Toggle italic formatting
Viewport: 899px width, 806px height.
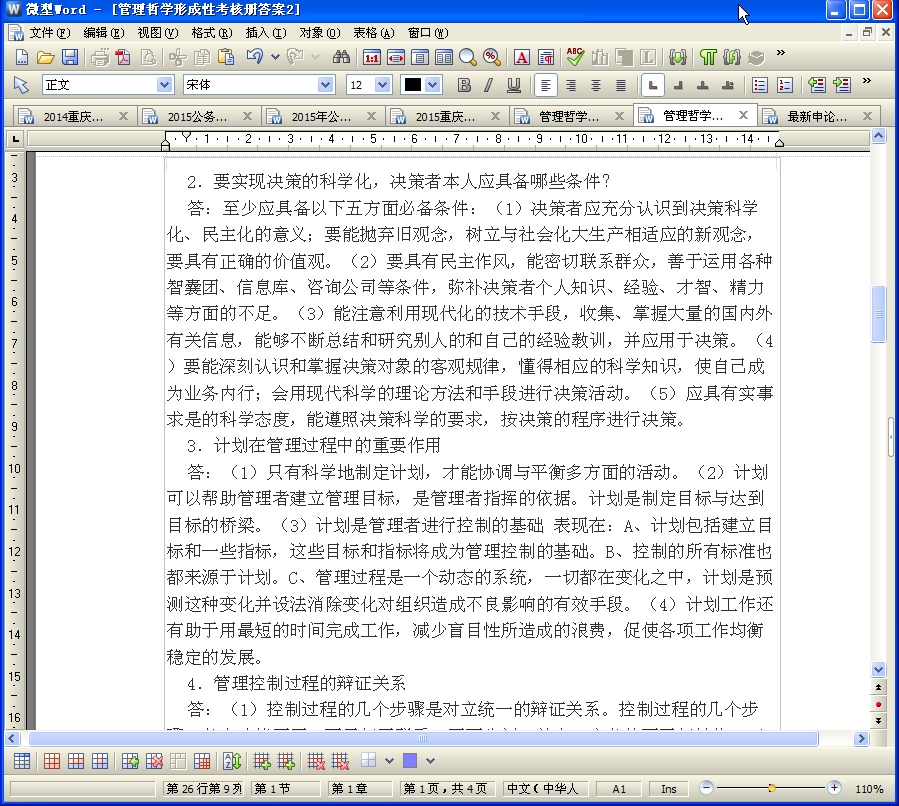(x=488, y=85)
